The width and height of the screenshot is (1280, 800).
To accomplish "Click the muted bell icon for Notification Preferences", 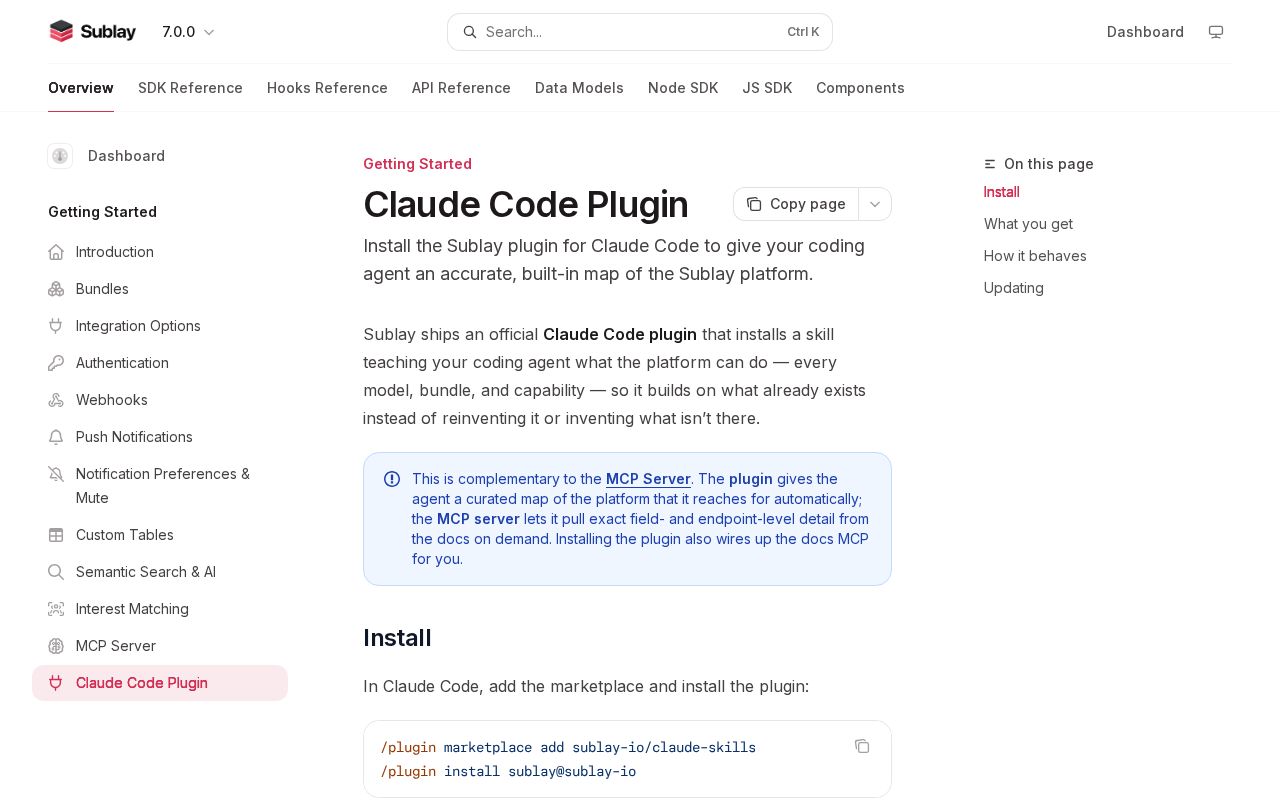I will click(x=56, y=474).
